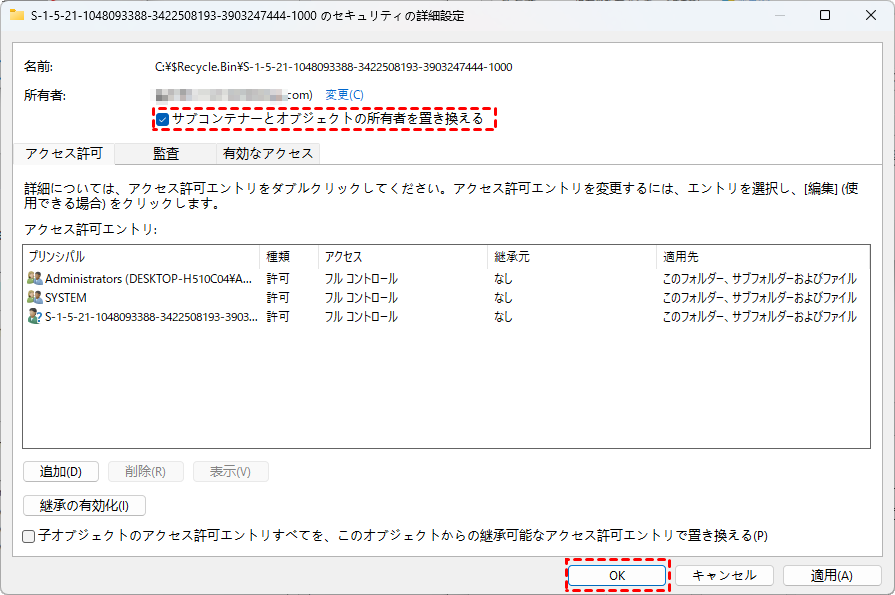Switch to the 監査 tab
This screenshot has width=895, height=595.
click(x=166, y=154)
